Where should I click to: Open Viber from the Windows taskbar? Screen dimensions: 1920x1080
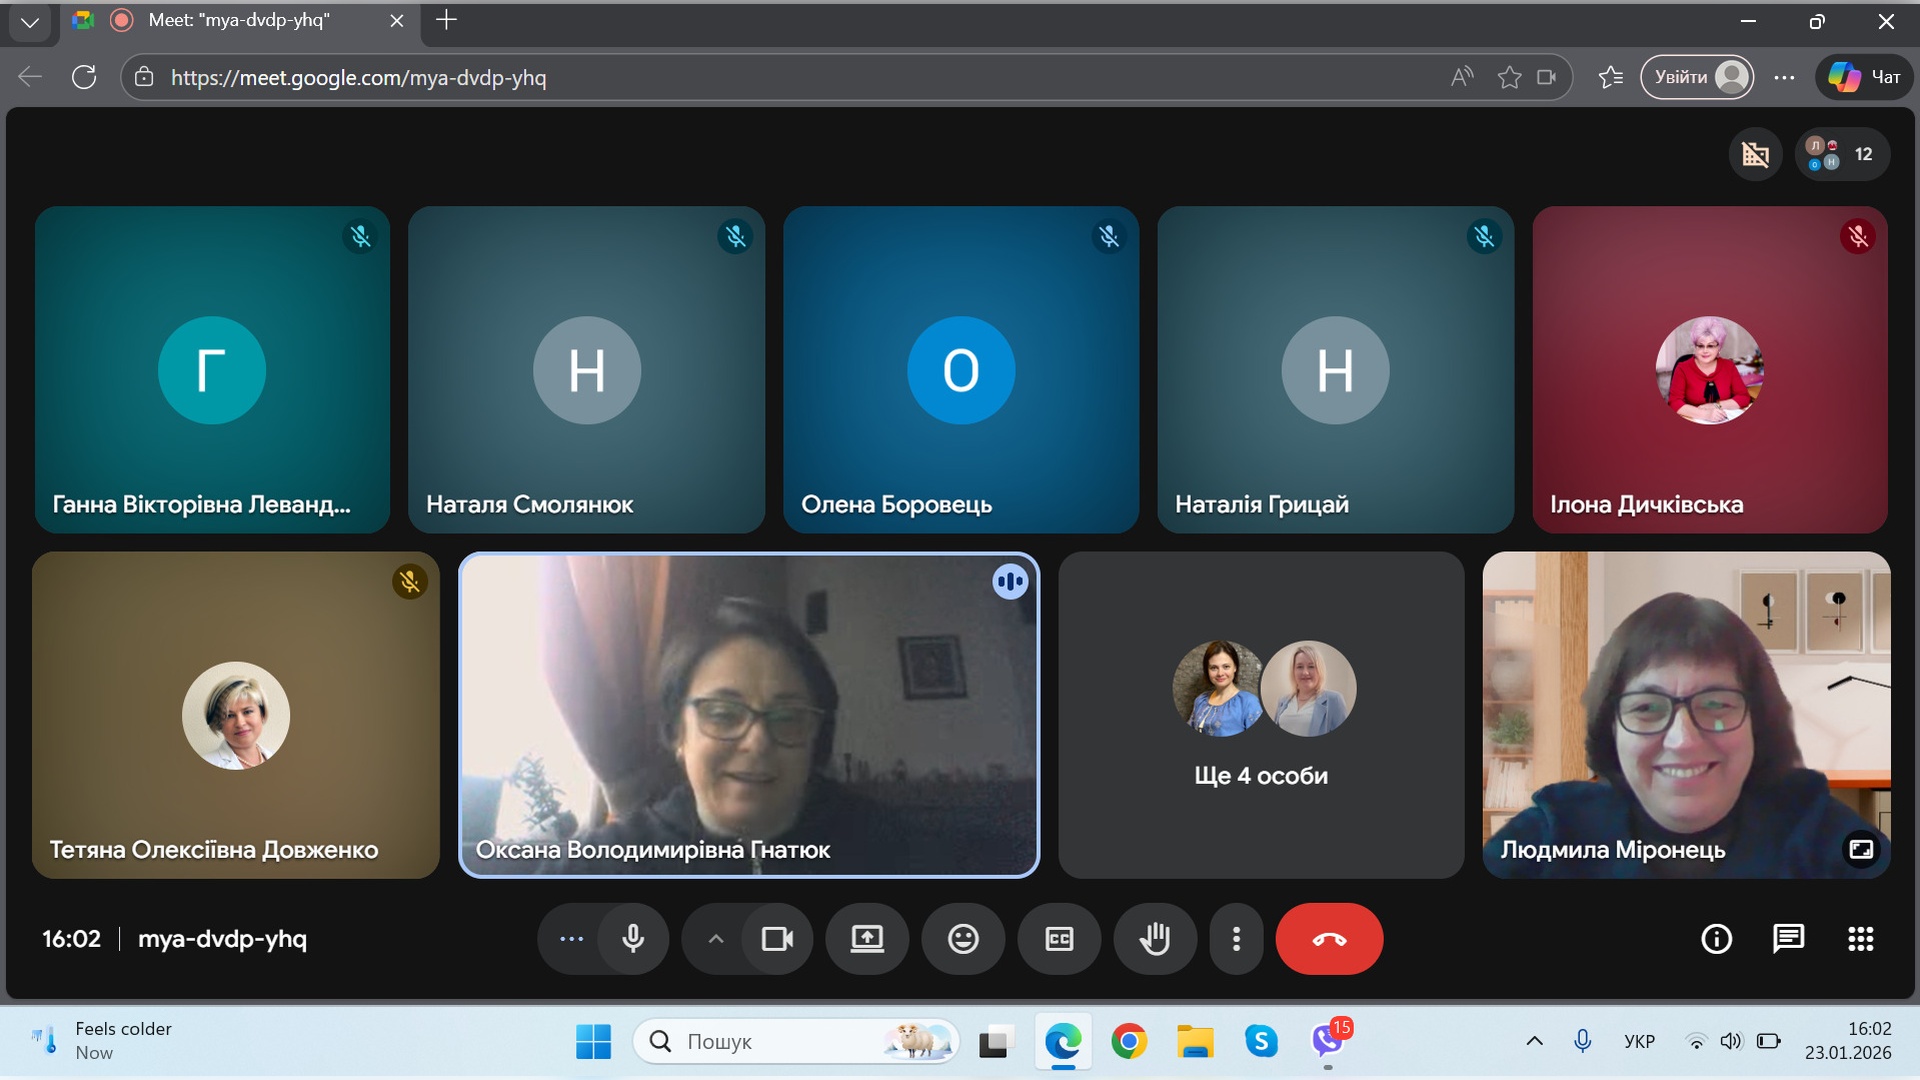click(1327, 1042)
